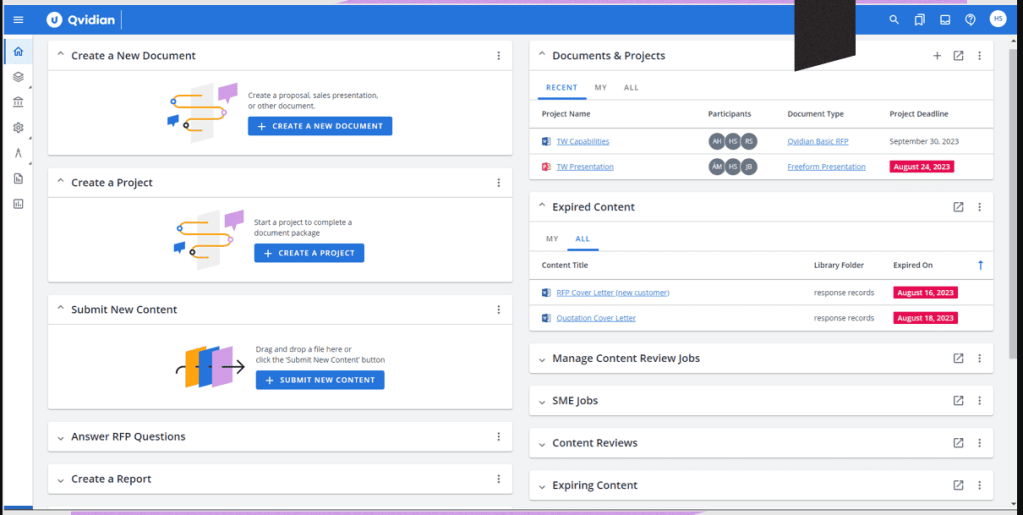Image resolution: width=1023 pixels, height=515 pixels.
Task: Click the Home icon in the sidebar
Action: pos(18,51)
